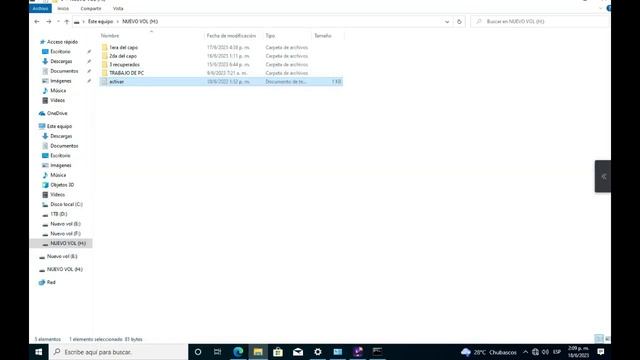
Task: Click NUEVO VOL (H:) breadcrumb in address bar
Action: (x=140, y=22)
